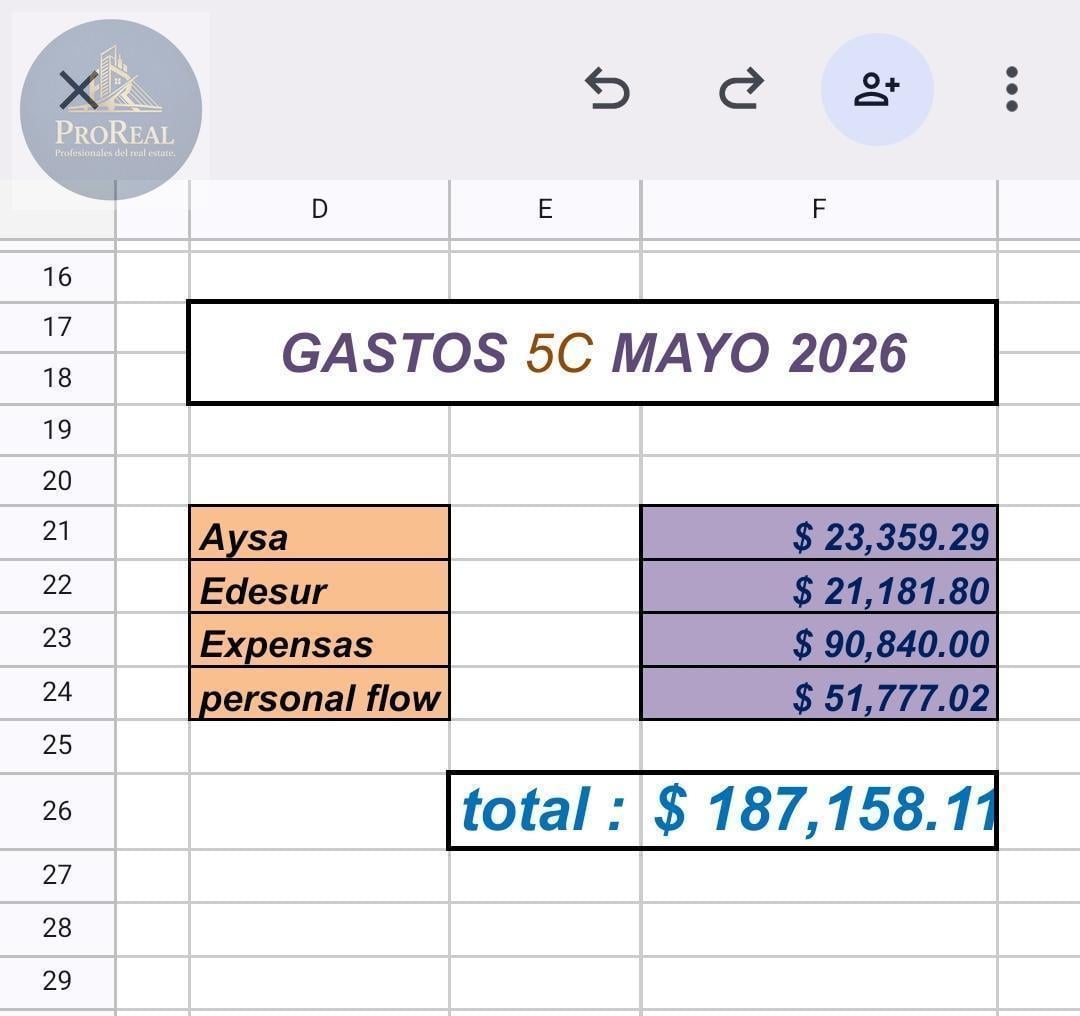Viewport: 1080px width, 1016px height.
Task: Select row 18 header
Action: point(57,379)
